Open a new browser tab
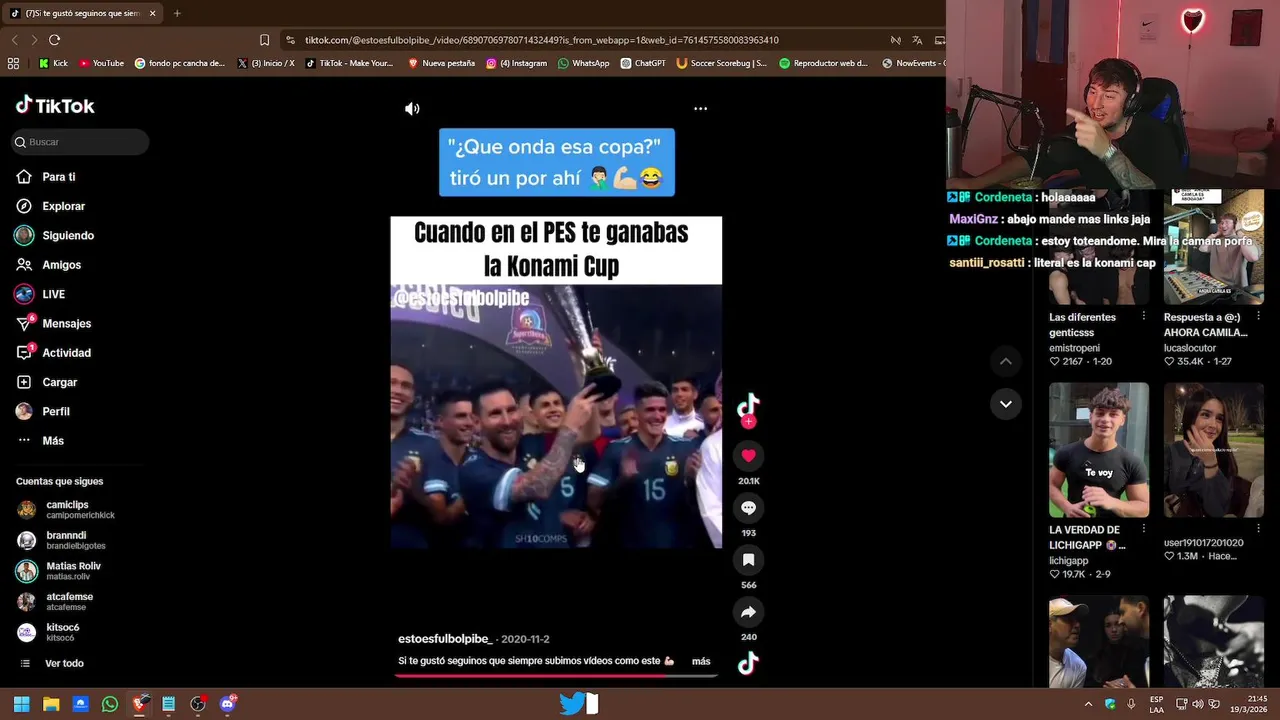Image resolution: width=1280 pixels, height=720 pixels. 177,13
